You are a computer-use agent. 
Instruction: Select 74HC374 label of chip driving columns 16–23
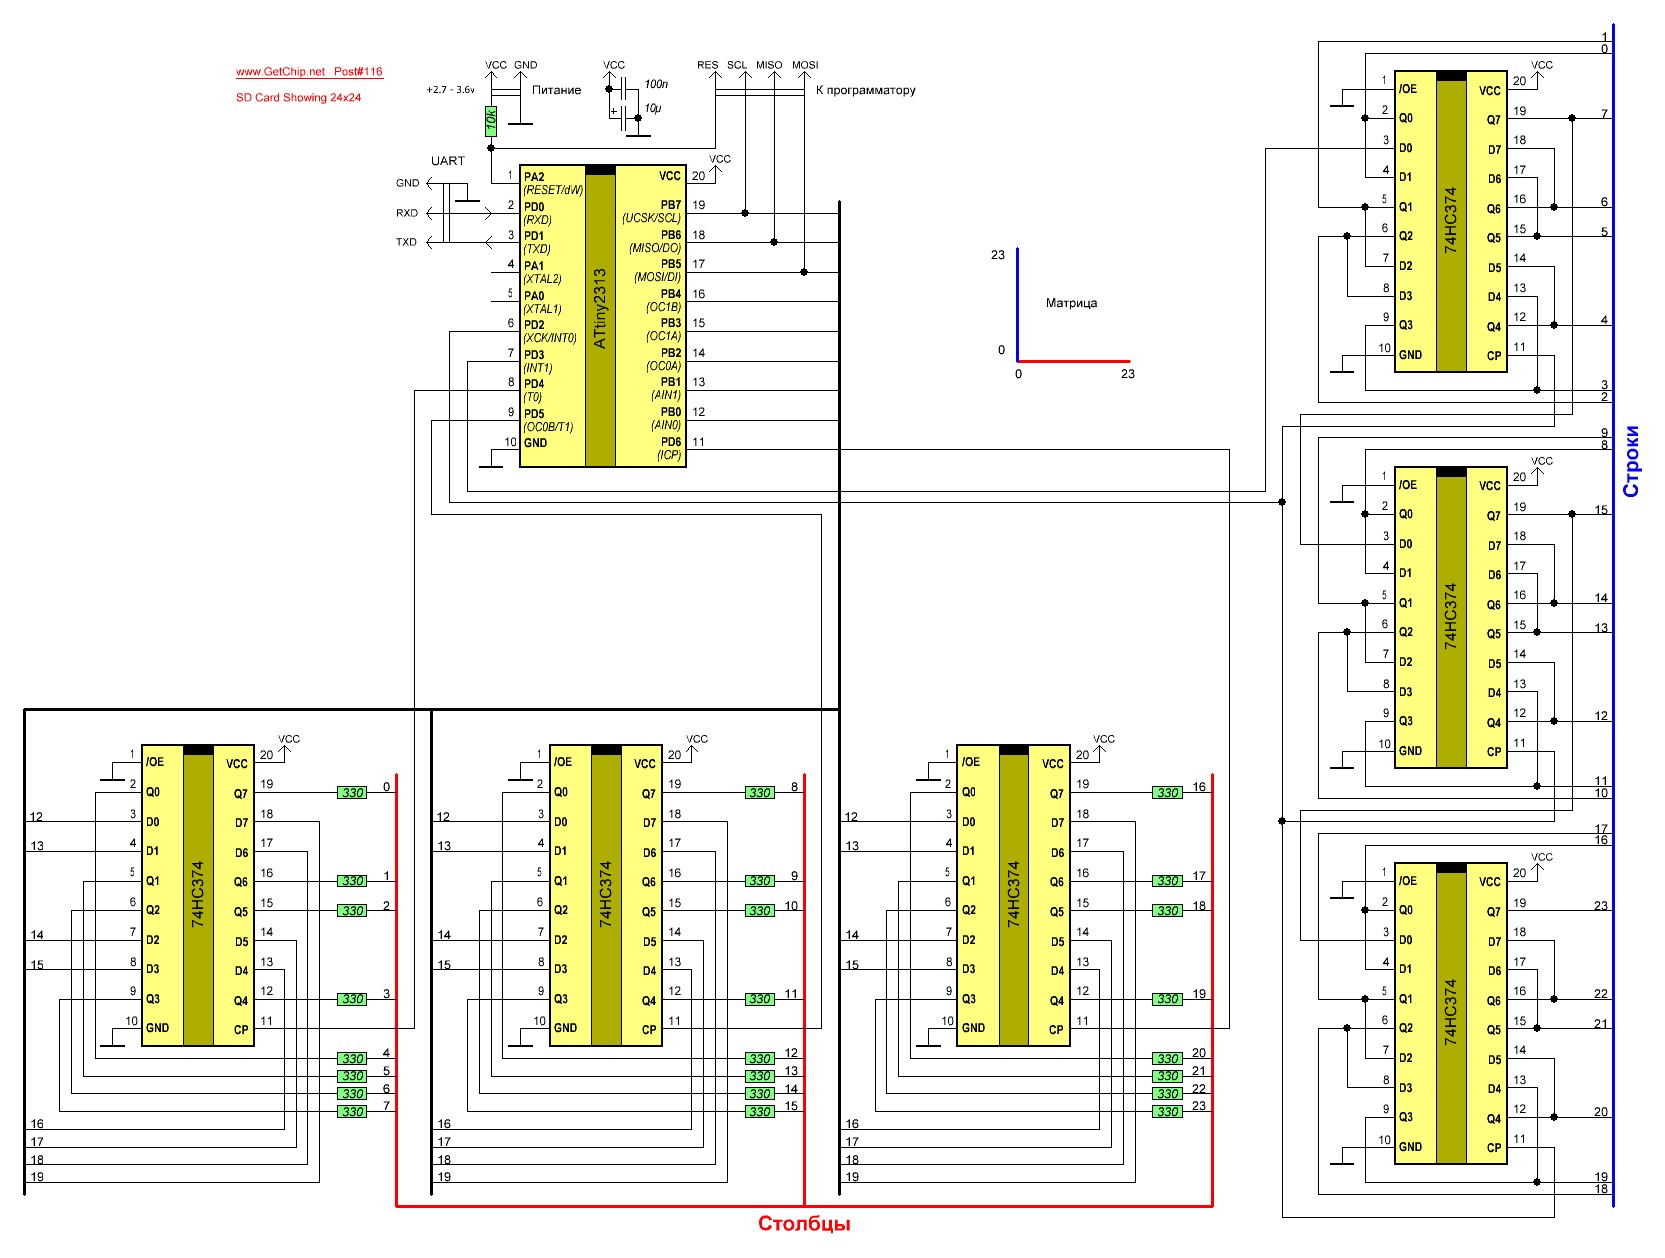pyautogui.click(x=1013, y=895)
